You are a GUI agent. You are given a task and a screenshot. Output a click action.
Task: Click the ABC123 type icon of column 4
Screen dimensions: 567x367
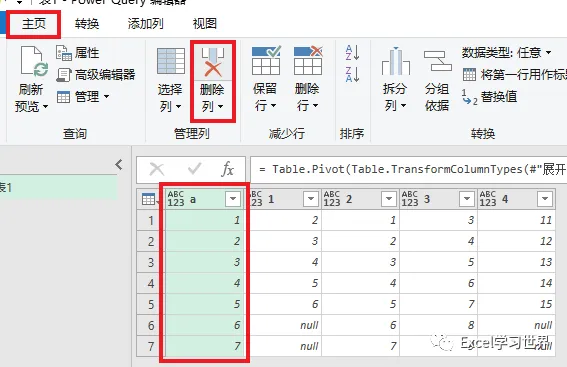point(488,199)
